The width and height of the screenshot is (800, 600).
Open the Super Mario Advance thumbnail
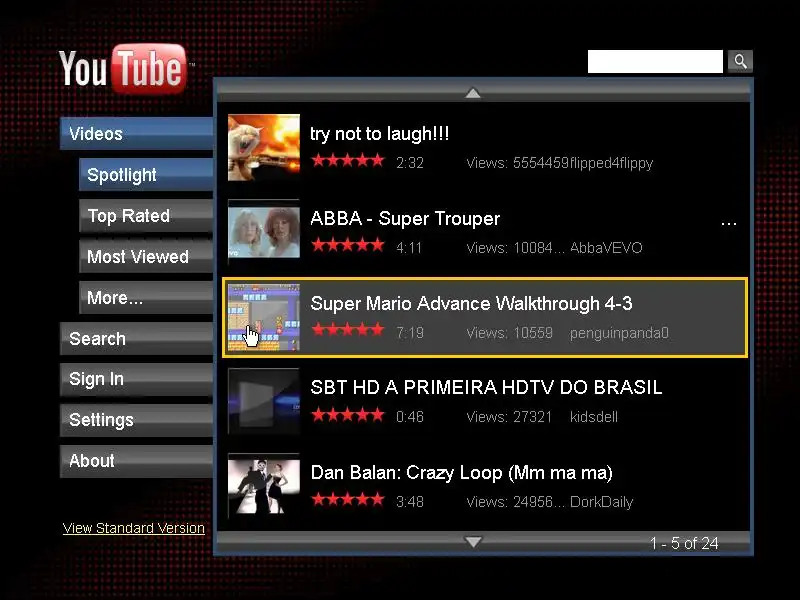pyautogui.click(x=264, y=317)
